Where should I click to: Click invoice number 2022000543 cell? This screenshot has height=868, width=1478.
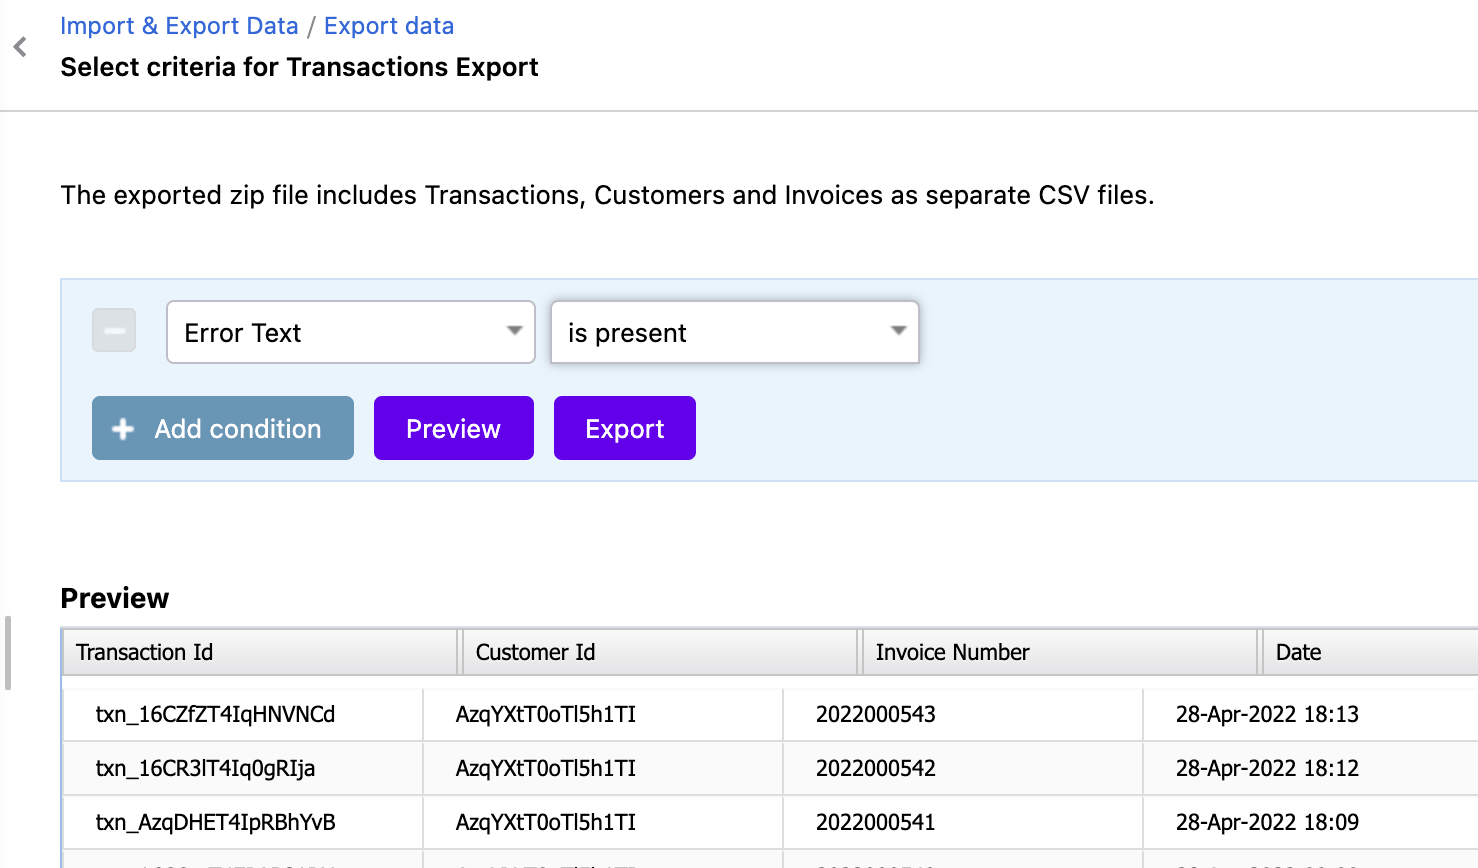pyautogui.click(x=876, y=715)
